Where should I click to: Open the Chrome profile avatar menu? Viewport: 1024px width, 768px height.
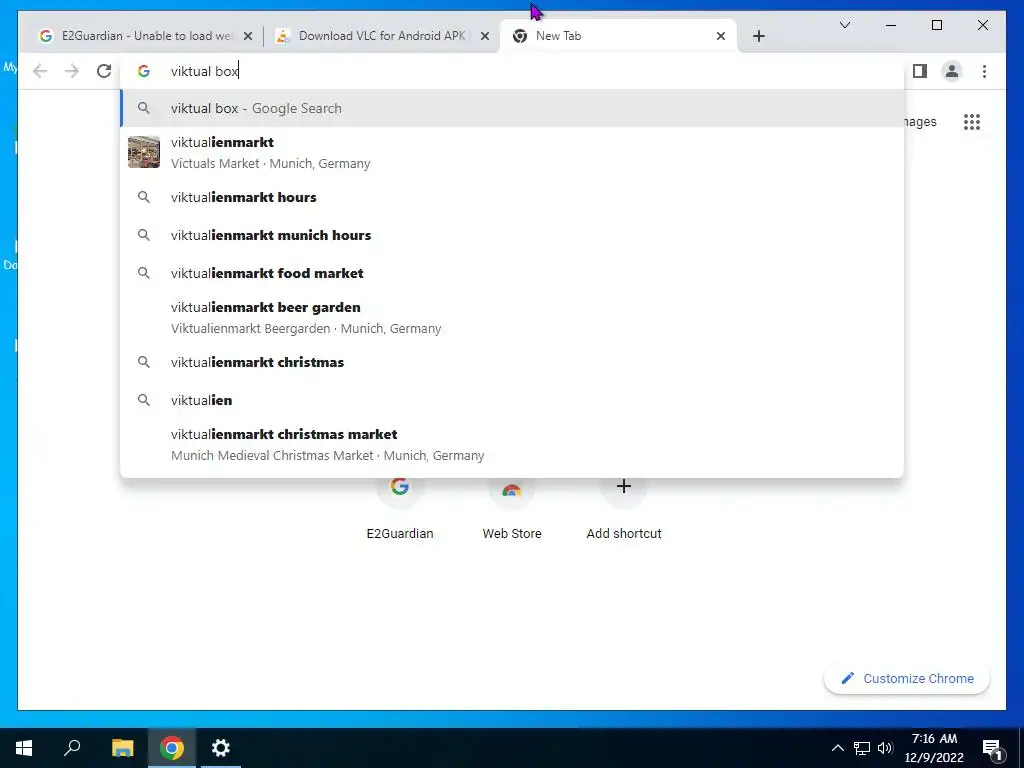click(952, 71)
